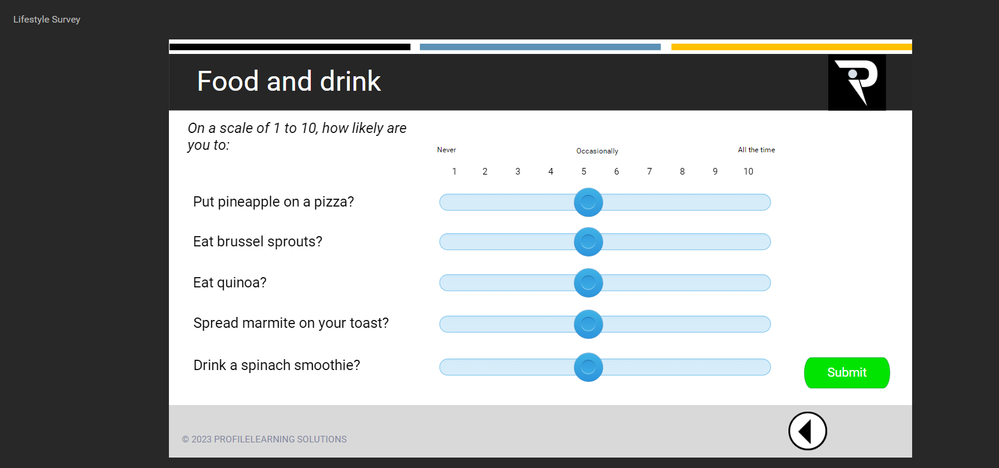Click the black progress bar segment

pos(290,46)
